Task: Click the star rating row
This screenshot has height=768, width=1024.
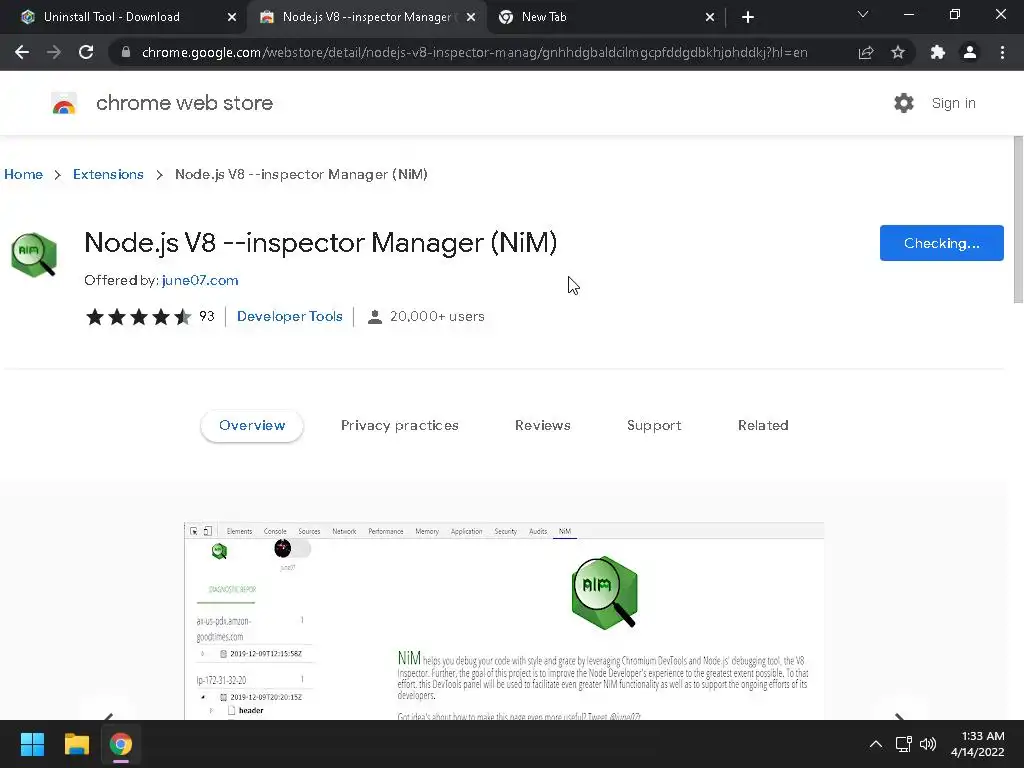Action: click(138, 317)
